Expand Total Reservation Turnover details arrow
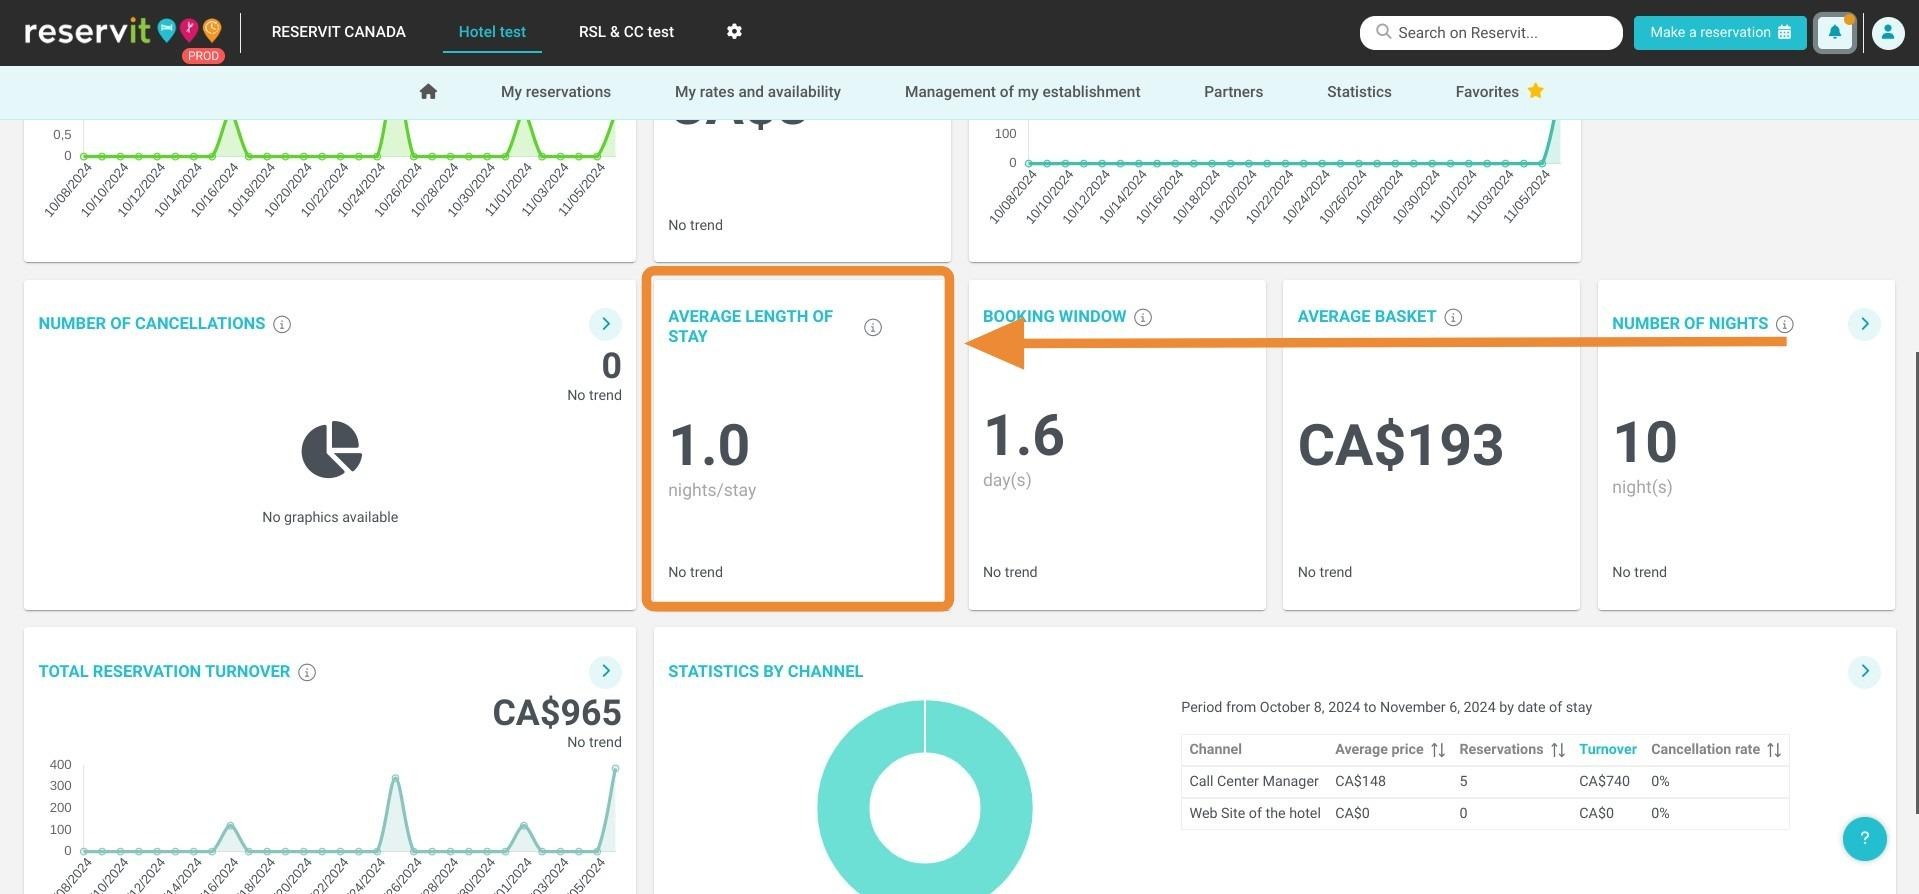 tap(605, 671)
